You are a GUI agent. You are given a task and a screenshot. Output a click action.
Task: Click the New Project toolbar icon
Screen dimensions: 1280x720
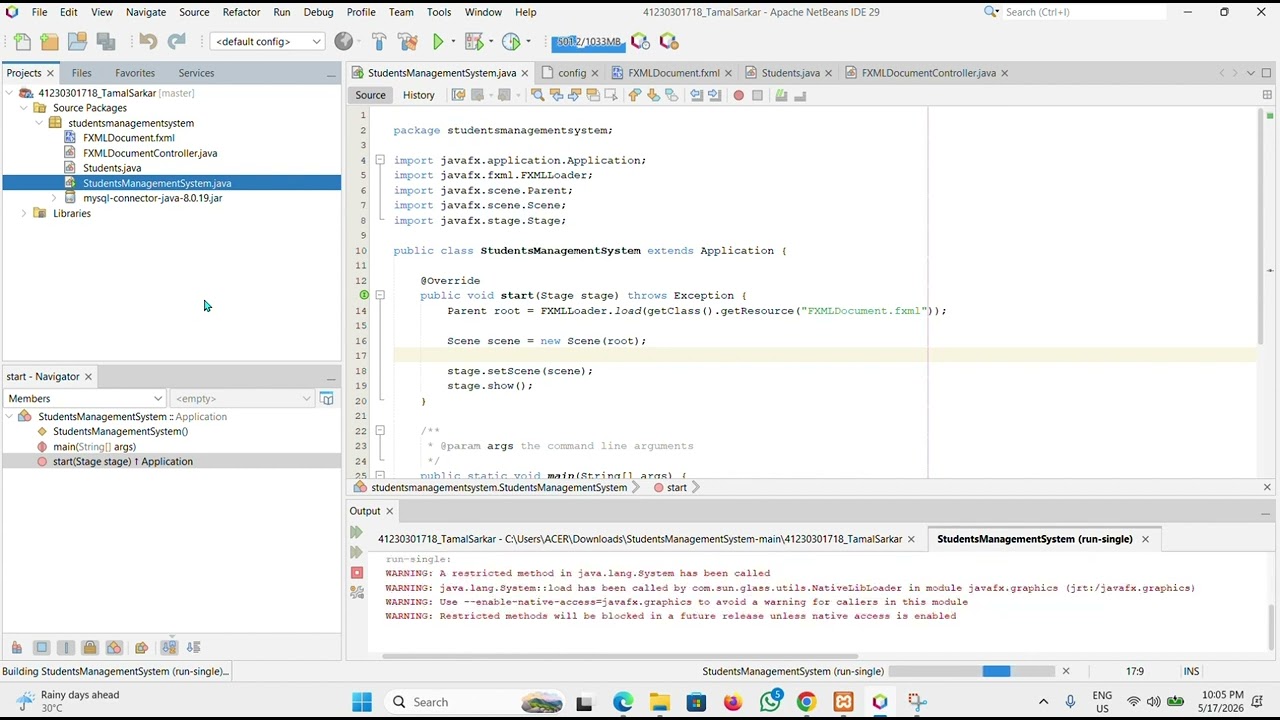(49, 42)
